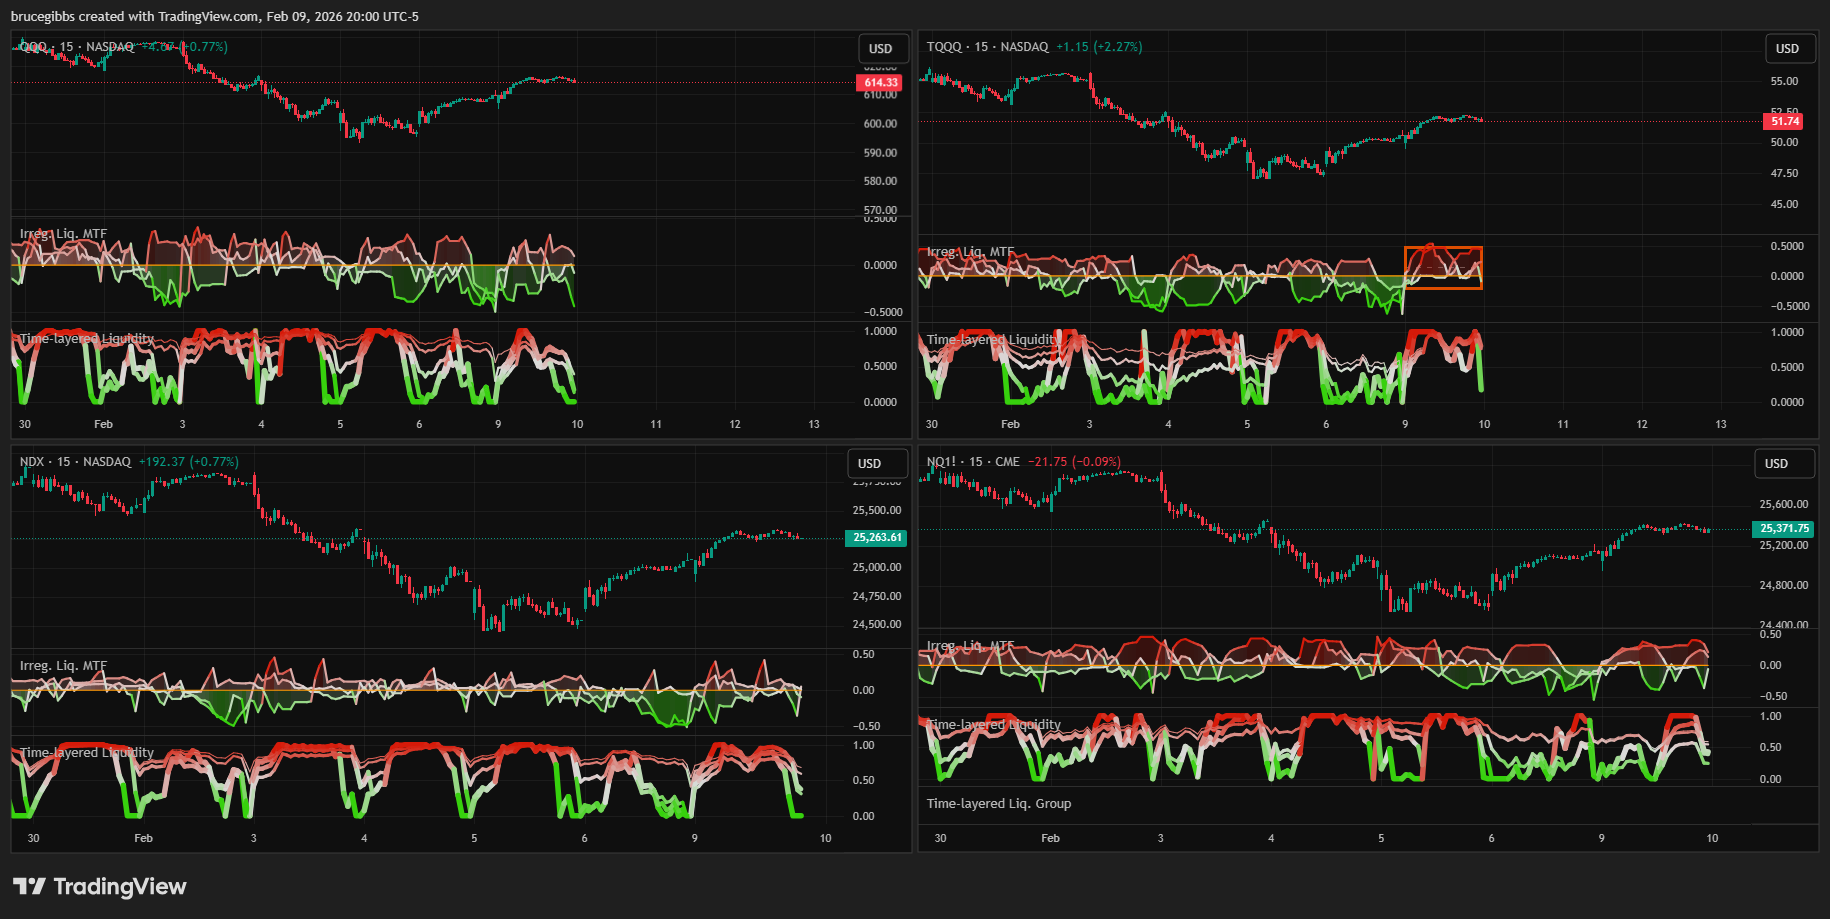Select Time-layered Liquidity label on NDX chart
The image size is (1830, 919).
tap(87, 753)
